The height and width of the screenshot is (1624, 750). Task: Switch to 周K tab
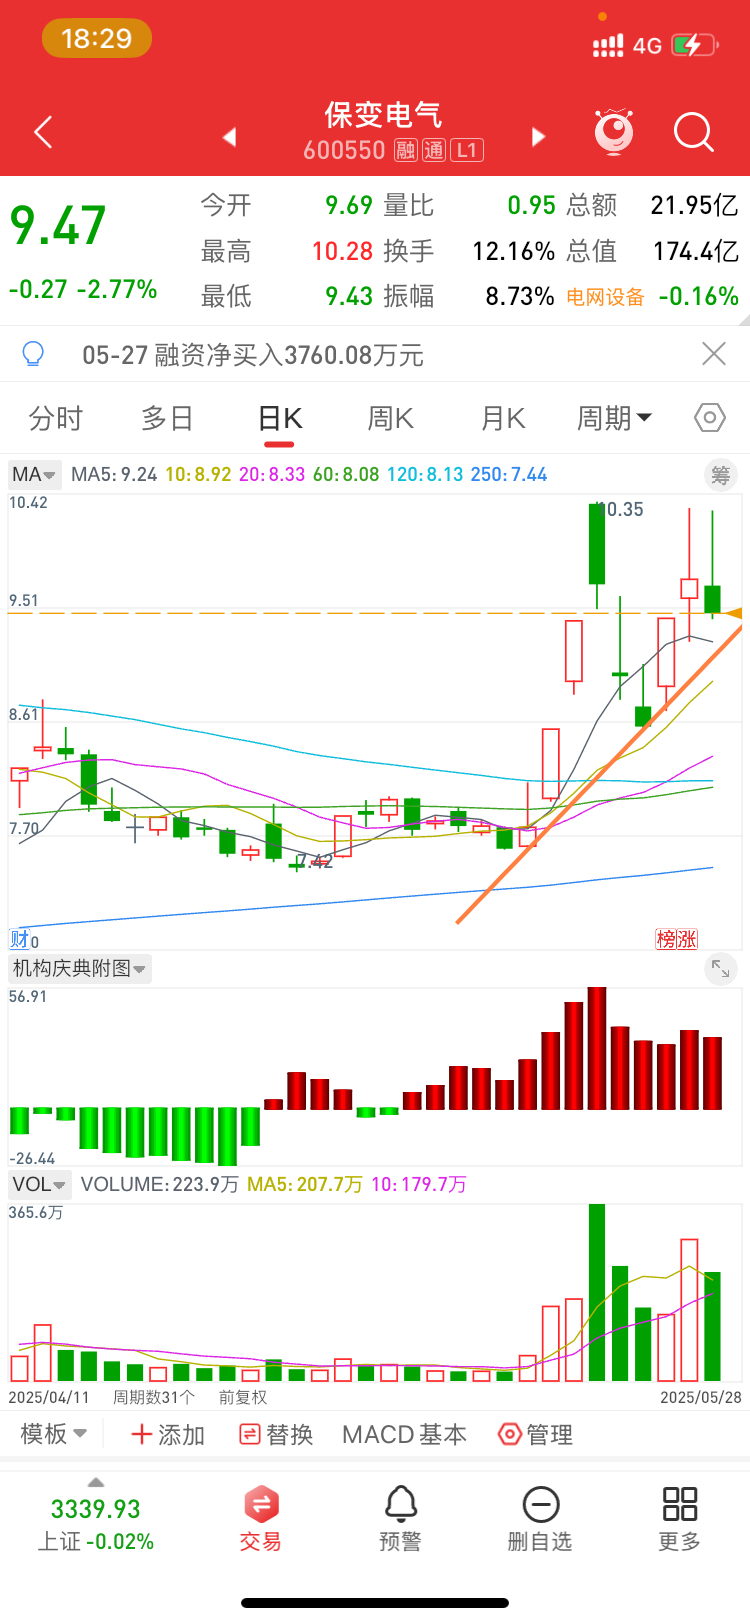tap(391, 418)
